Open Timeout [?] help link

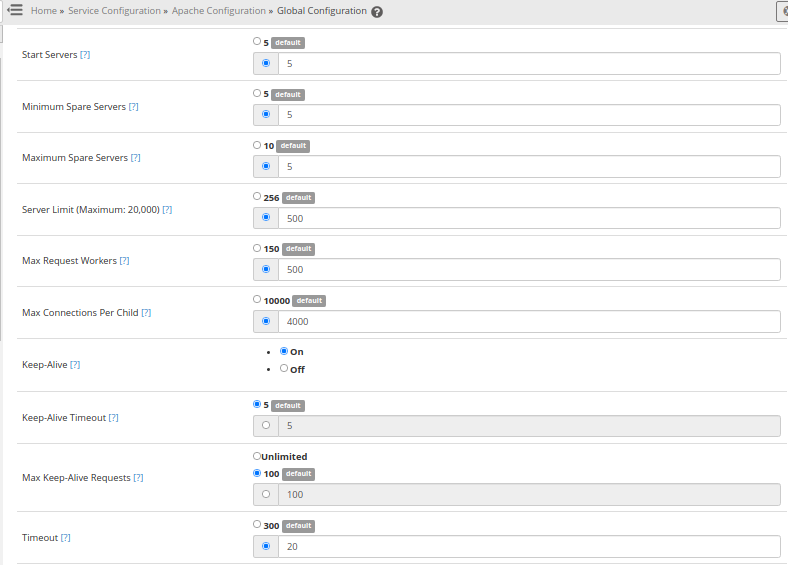pyautogui.click(x=65, y=537)
